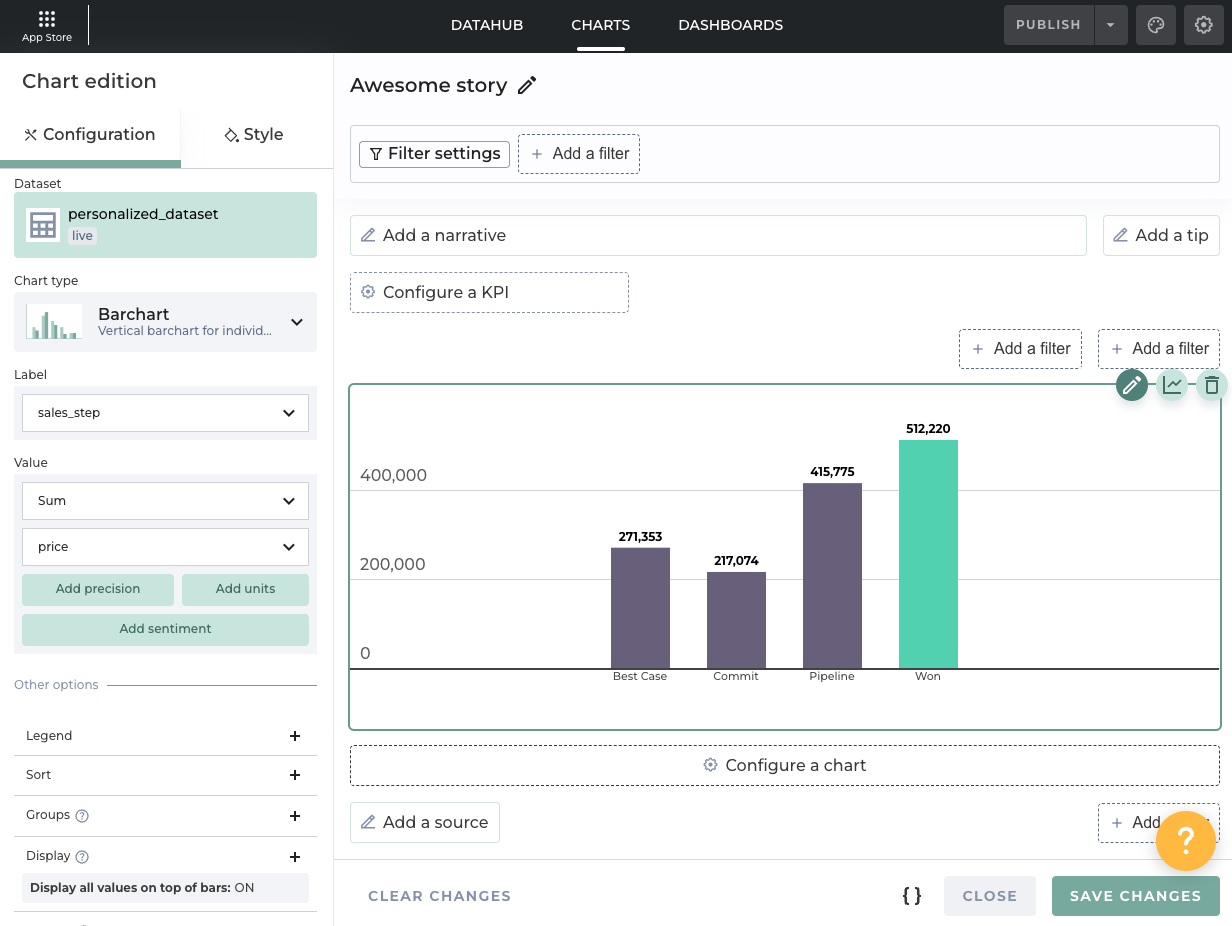
Task: Open settings gear in top bar
Action: (x=1204, y=25)
